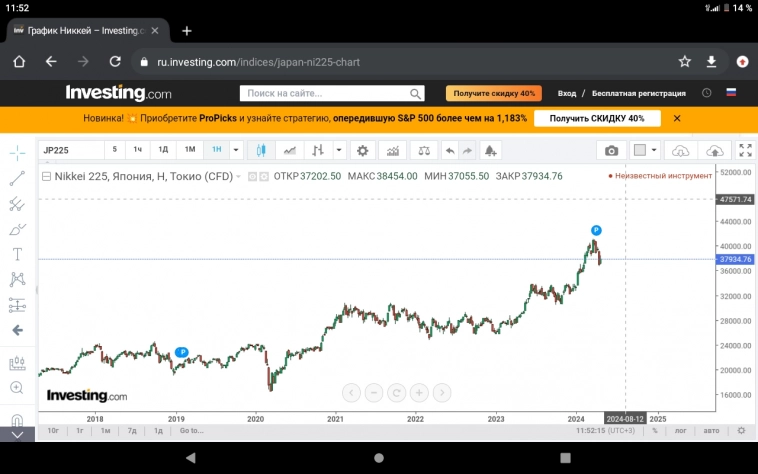Open chart style dropdown next to bars icon
Screen dimensions: 758x474
(340, 150)
